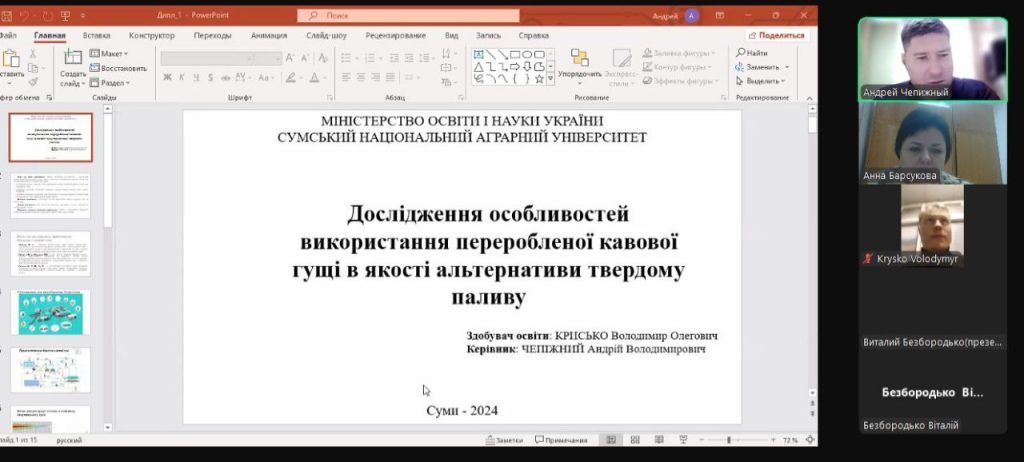Click the Undo icon in title bar

(x=24, y=15)
